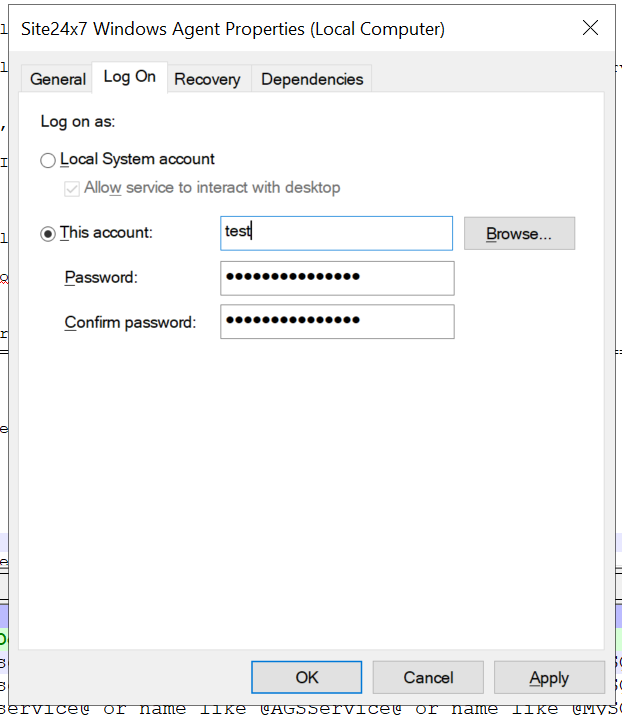The image size is (622, 715).
Task: Click the dialog title Site24x7 Windows Agent Properties
Action: (x=233, y=29)
